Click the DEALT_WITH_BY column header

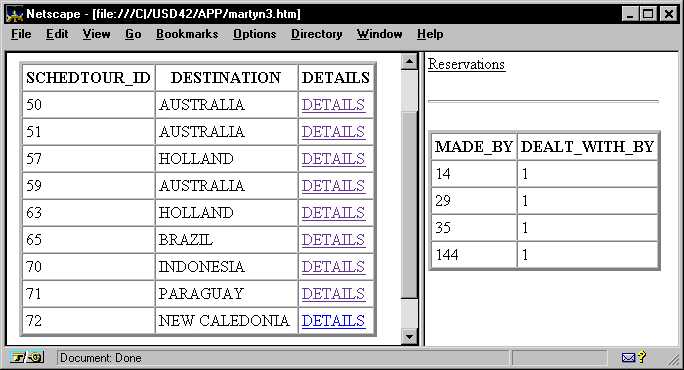pos(587,147)
